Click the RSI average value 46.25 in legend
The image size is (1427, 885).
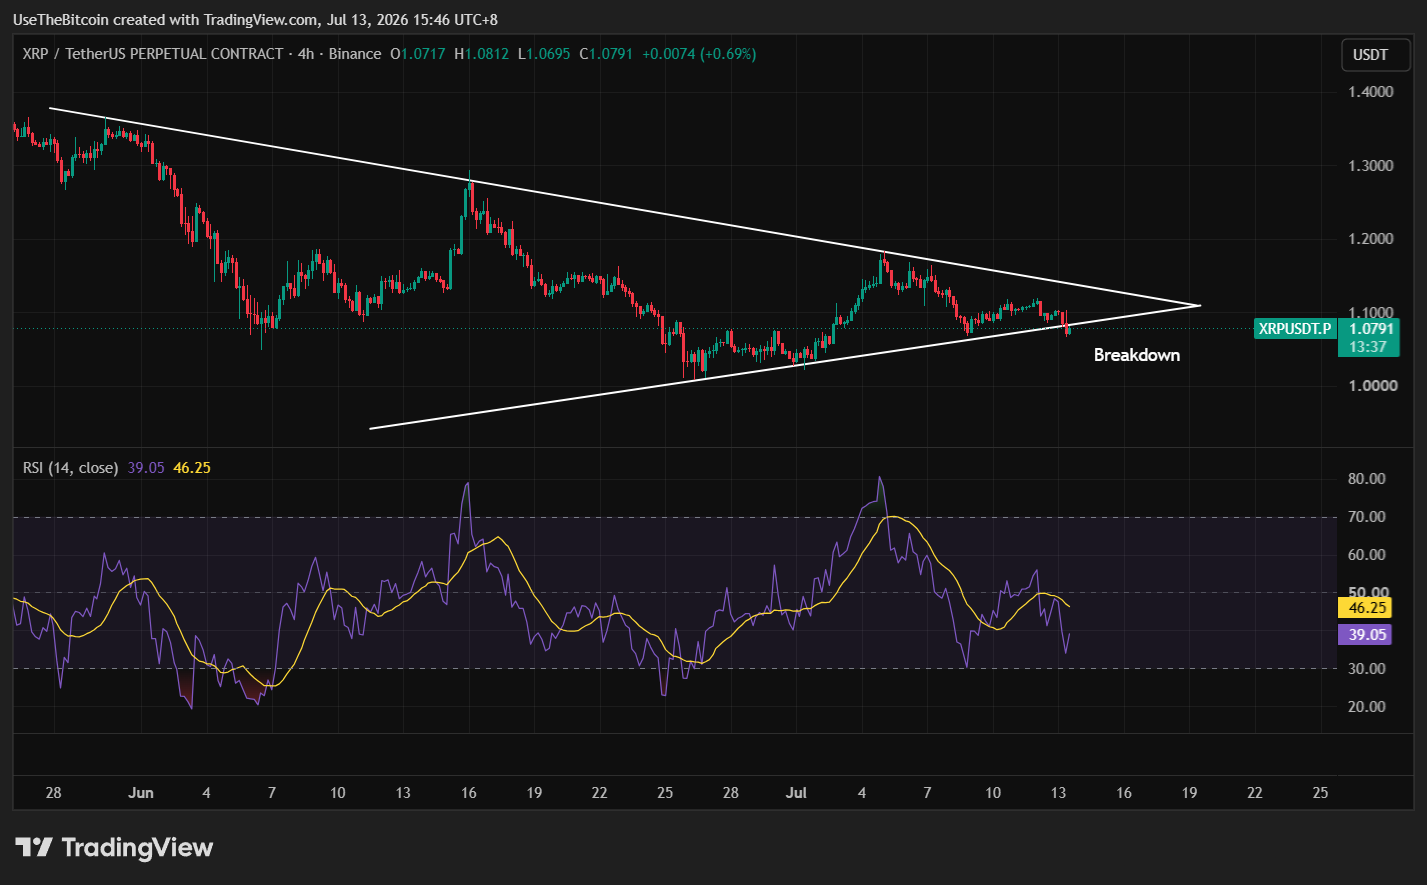(192, 467)
